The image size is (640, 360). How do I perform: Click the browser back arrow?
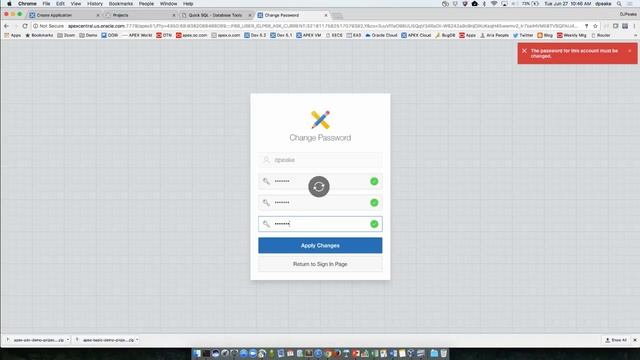[x=6, y=26]
